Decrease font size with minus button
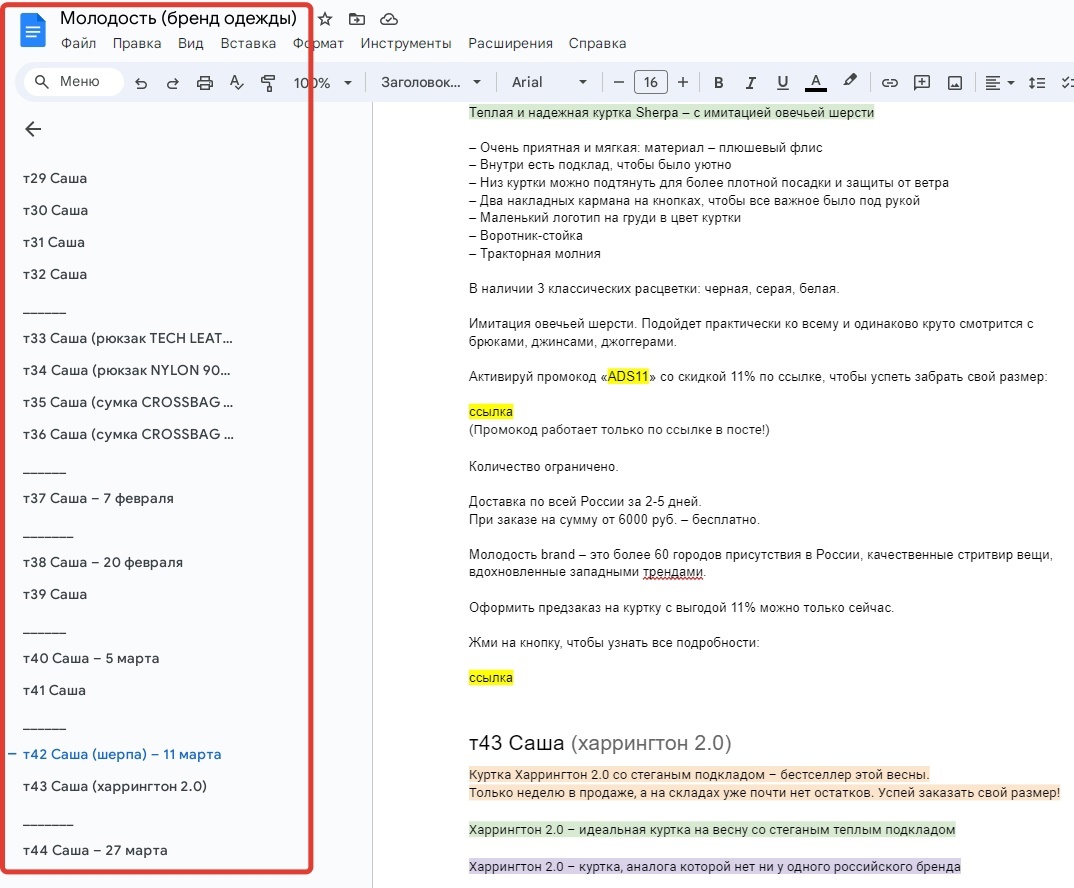1074x888 pixels. coord(619,82)
